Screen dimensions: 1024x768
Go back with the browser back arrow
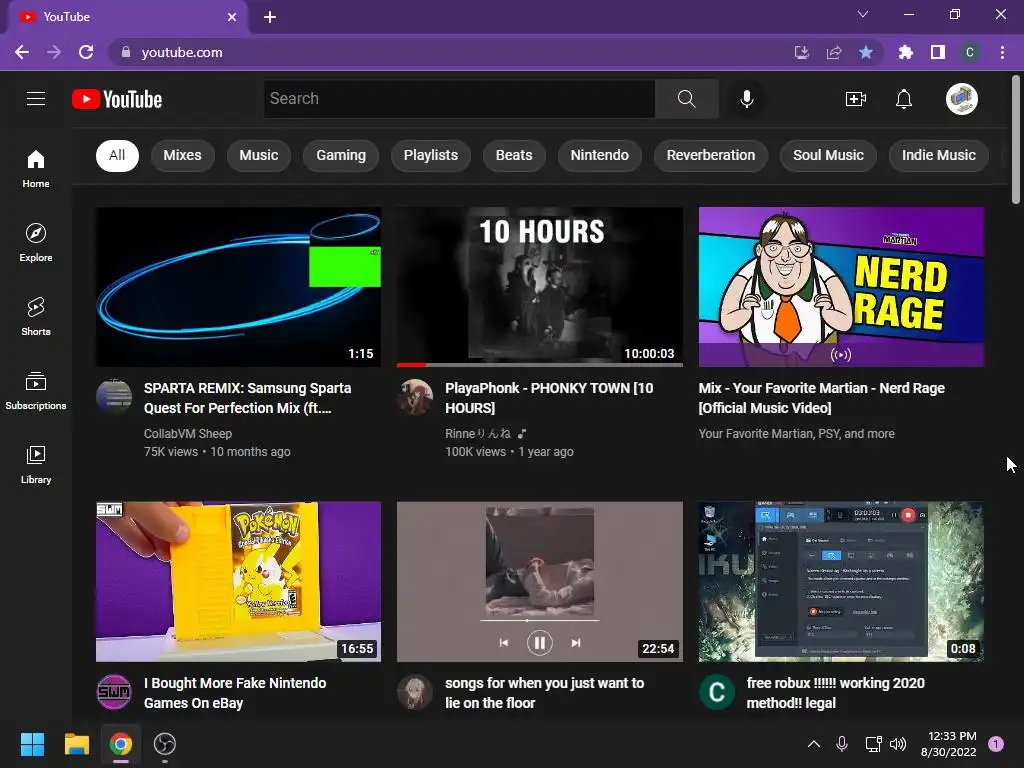(22, 52)
